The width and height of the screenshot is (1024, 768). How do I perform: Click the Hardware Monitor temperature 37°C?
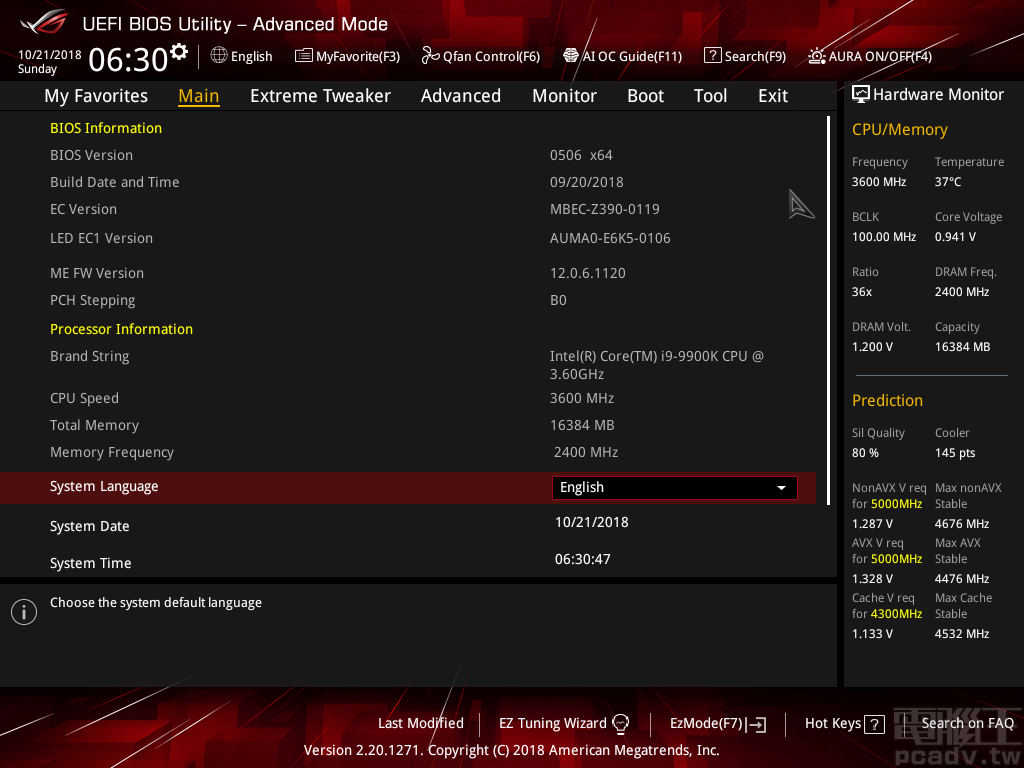tap(948, 182)
